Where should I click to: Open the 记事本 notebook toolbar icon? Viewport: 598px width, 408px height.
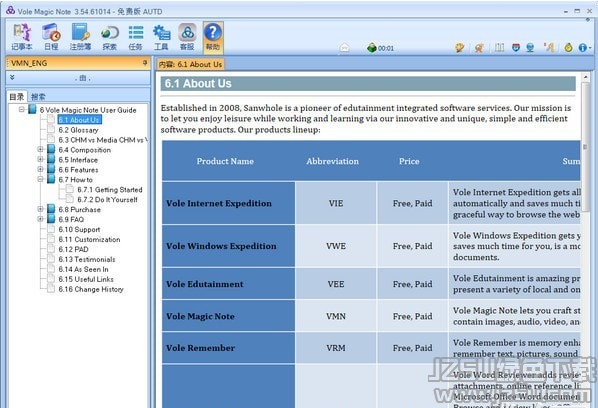tap(22, 37)
